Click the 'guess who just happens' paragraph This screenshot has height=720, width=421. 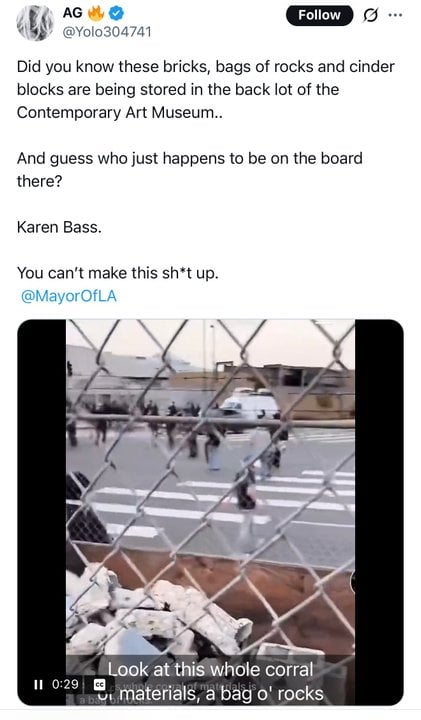(190, 170)
